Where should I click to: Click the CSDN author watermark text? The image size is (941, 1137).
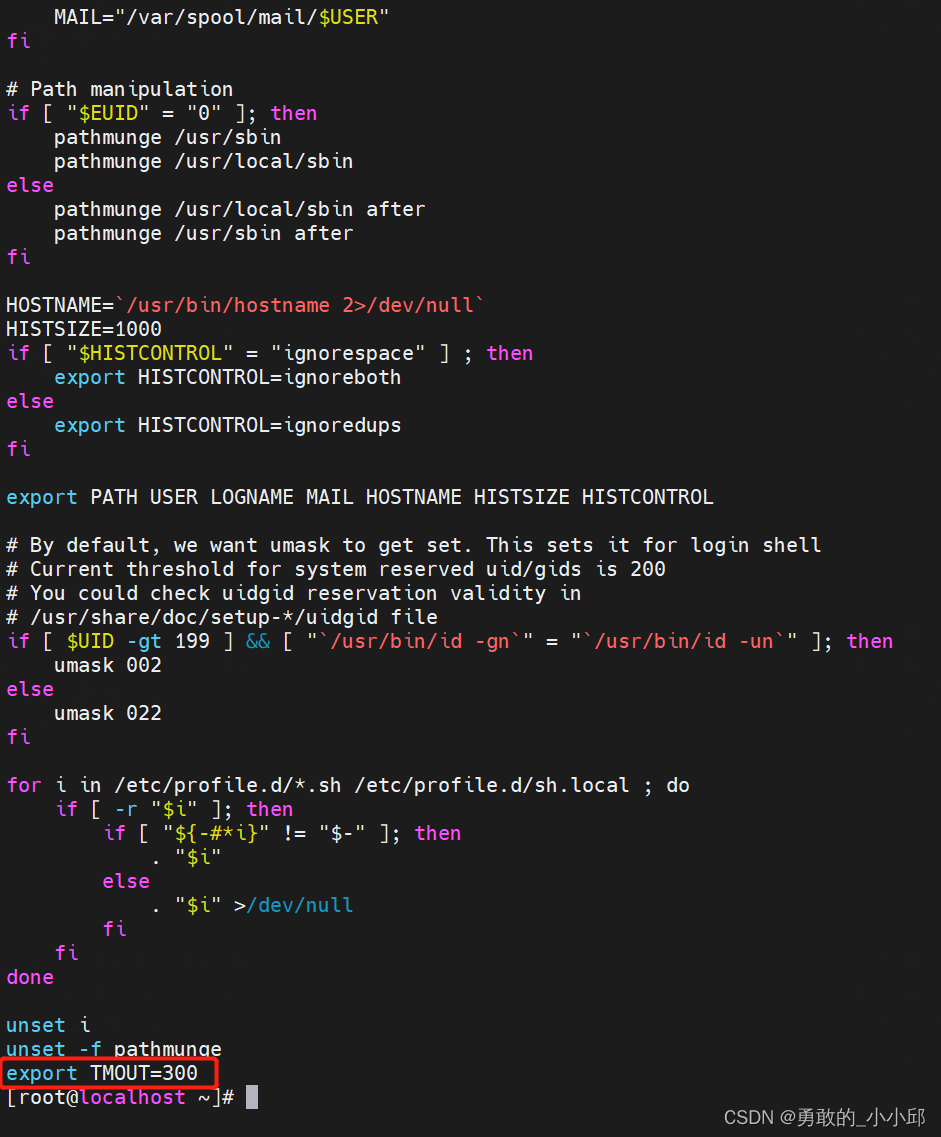(824, 1117)
